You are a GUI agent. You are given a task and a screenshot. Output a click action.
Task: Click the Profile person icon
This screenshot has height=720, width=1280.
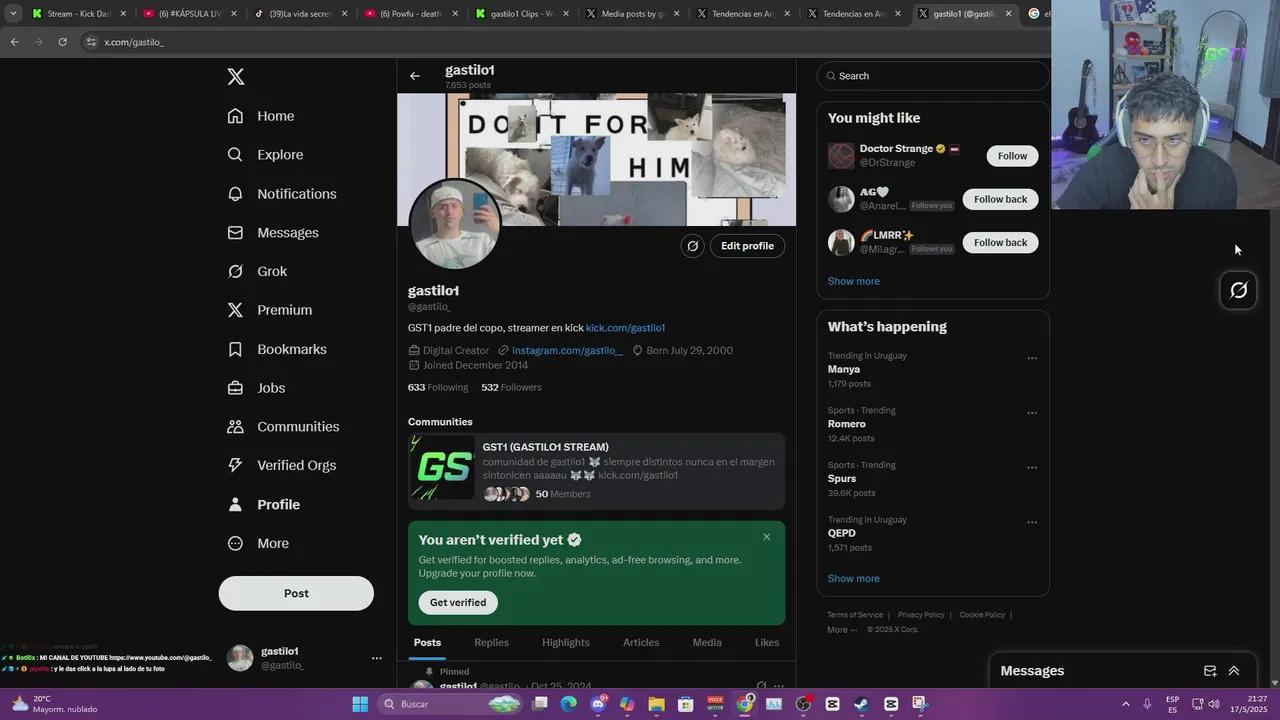click(x=235, y=504)
